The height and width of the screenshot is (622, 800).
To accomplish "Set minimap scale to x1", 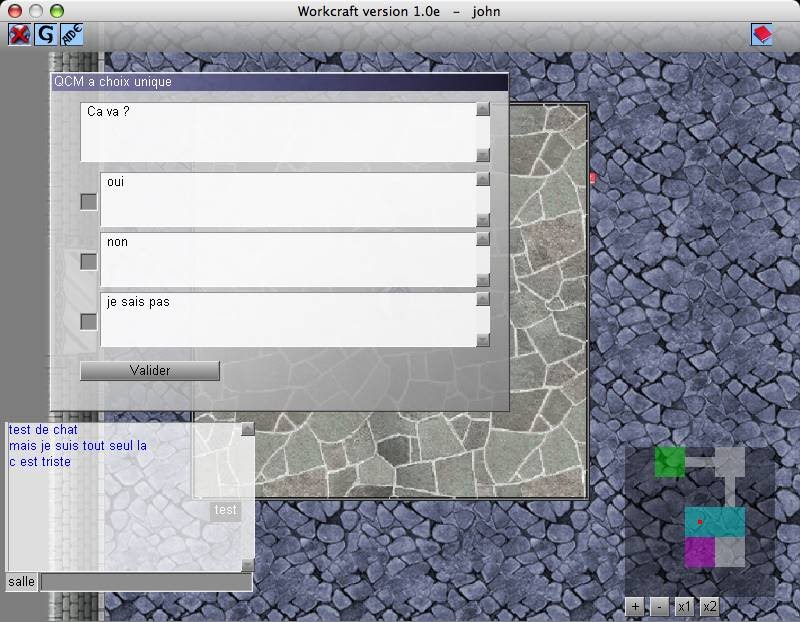I will tap(684, 607).
